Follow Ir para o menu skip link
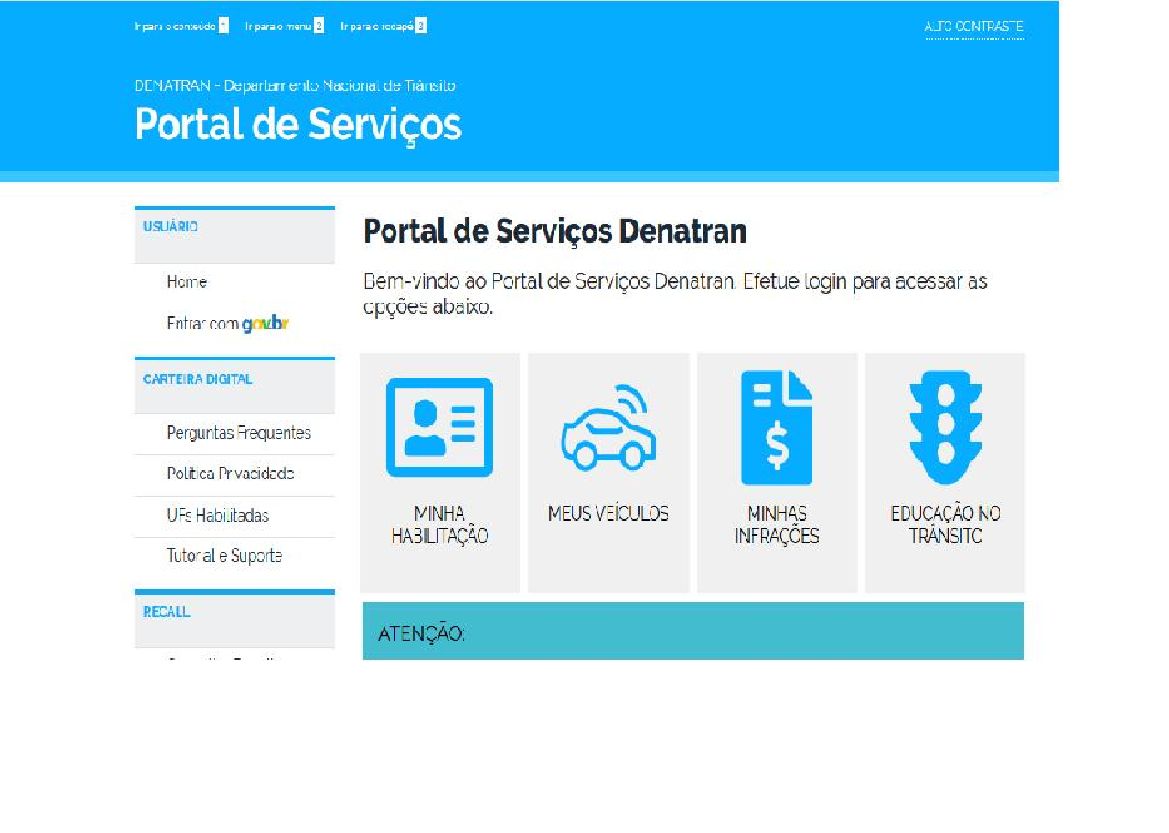This screenshot has height=833, width=1169. 284,26
